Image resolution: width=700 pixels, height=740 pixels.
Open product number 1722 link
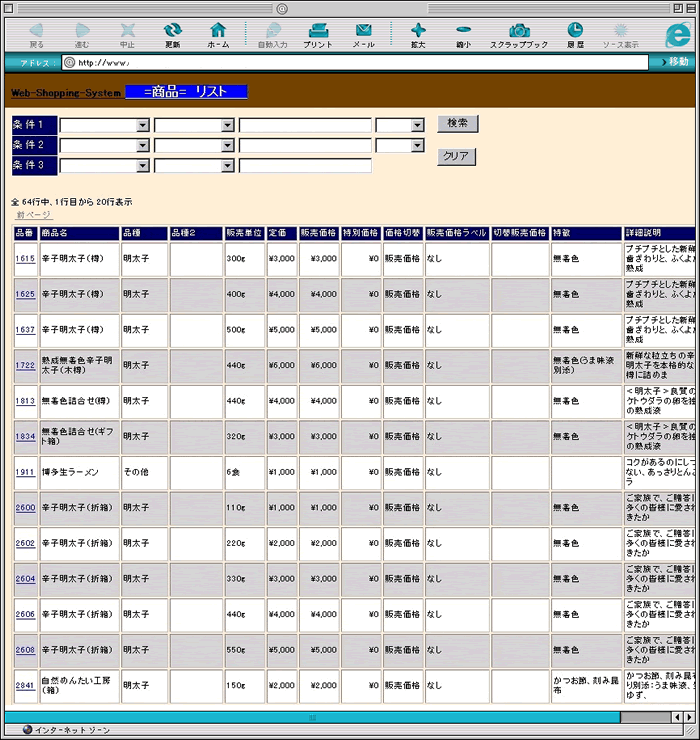click(x=25, y=365)
